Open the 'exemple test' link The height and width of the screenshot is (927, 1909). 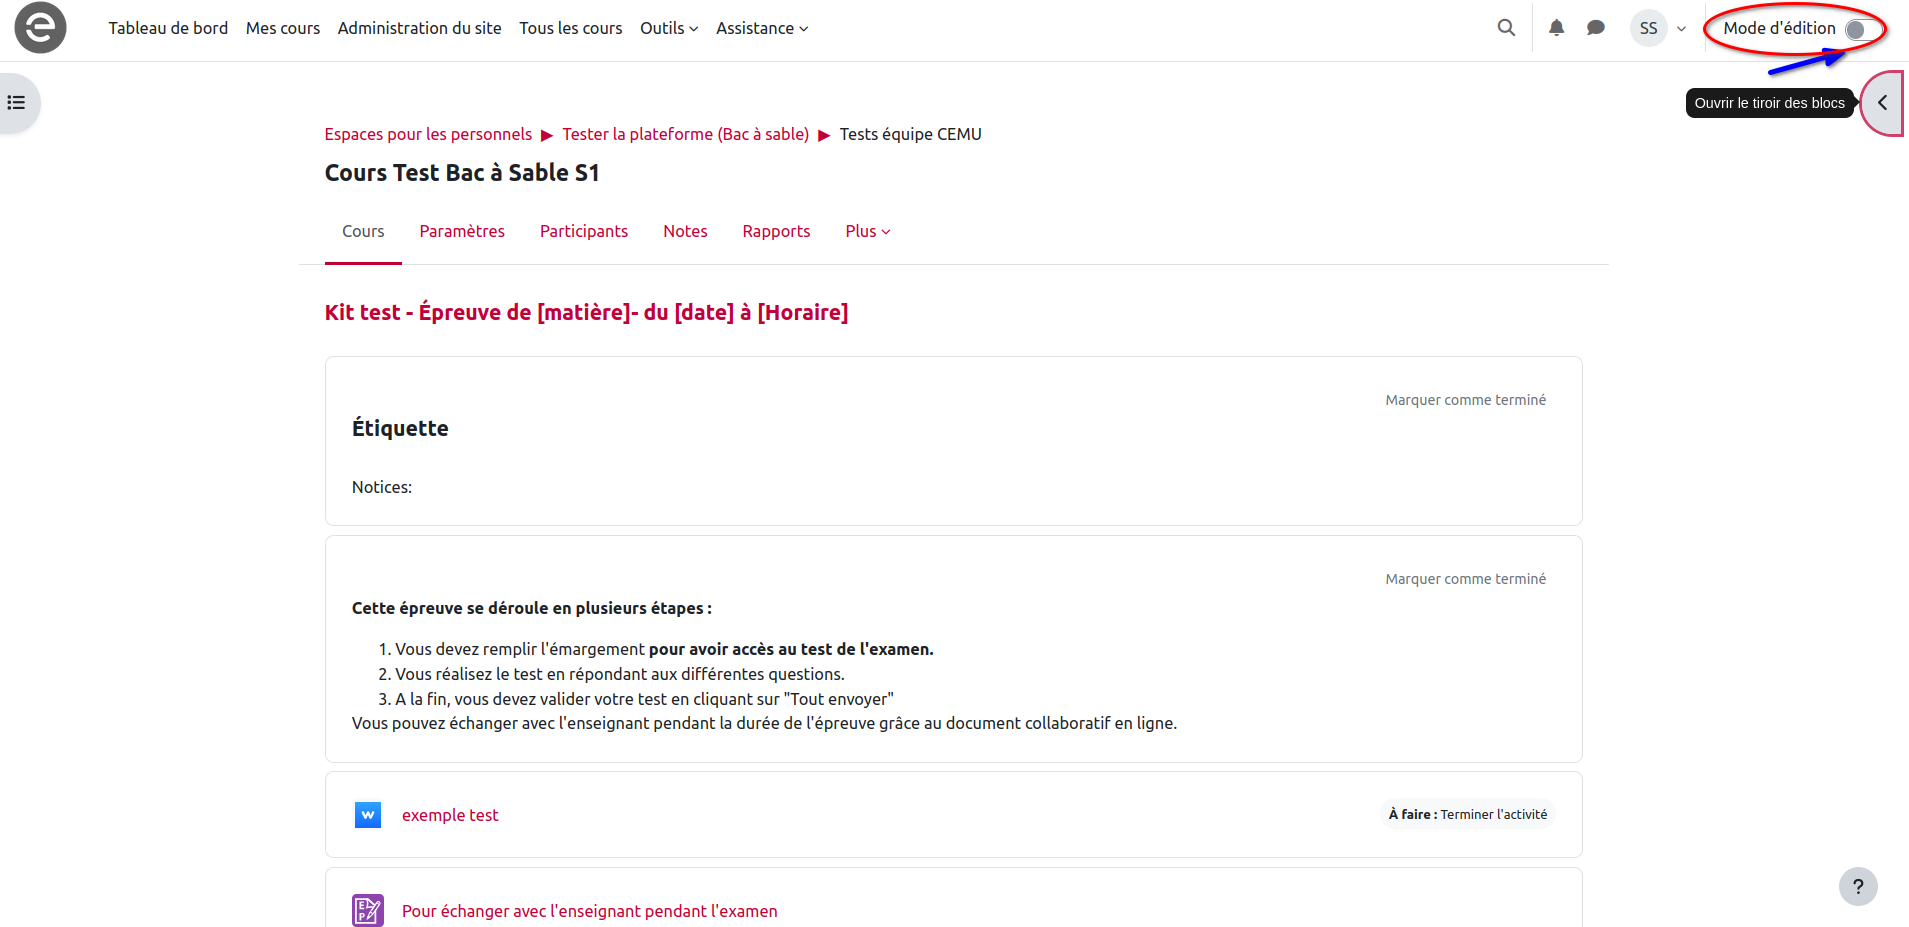pos(450,815)
